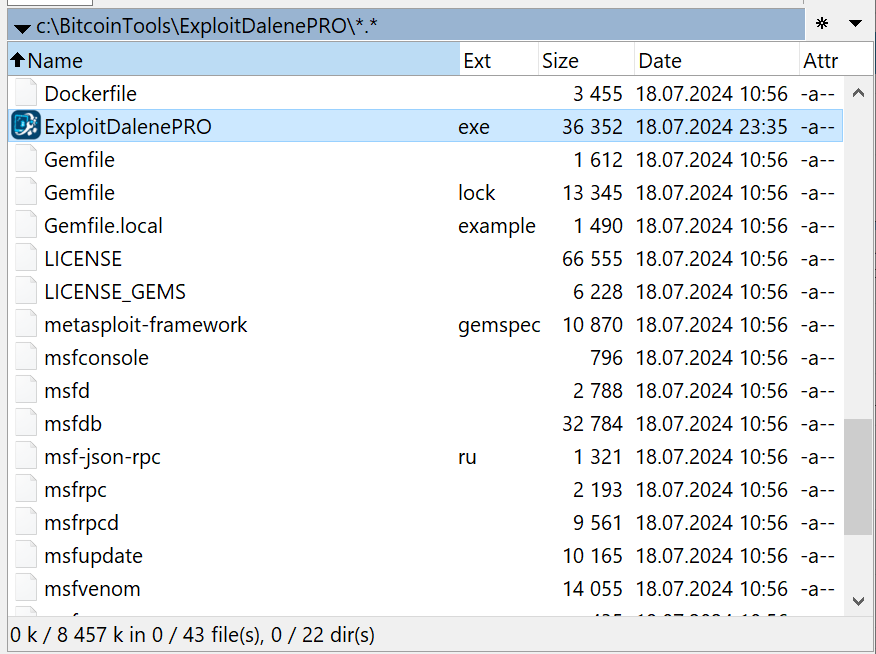Click the exe extension cell
This screenshot has height=654, width=876.
[x=474, y=127]
